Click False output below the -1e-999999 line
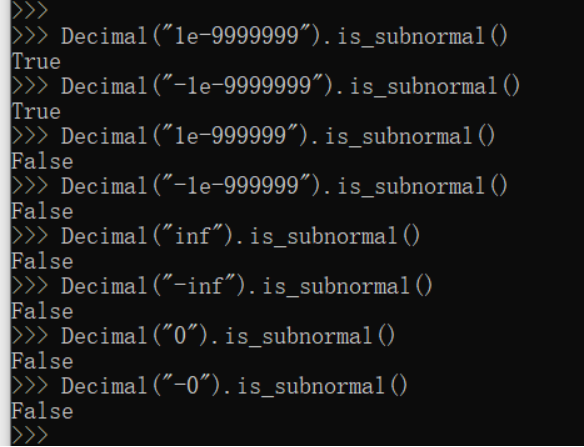 tap(42, 212)
